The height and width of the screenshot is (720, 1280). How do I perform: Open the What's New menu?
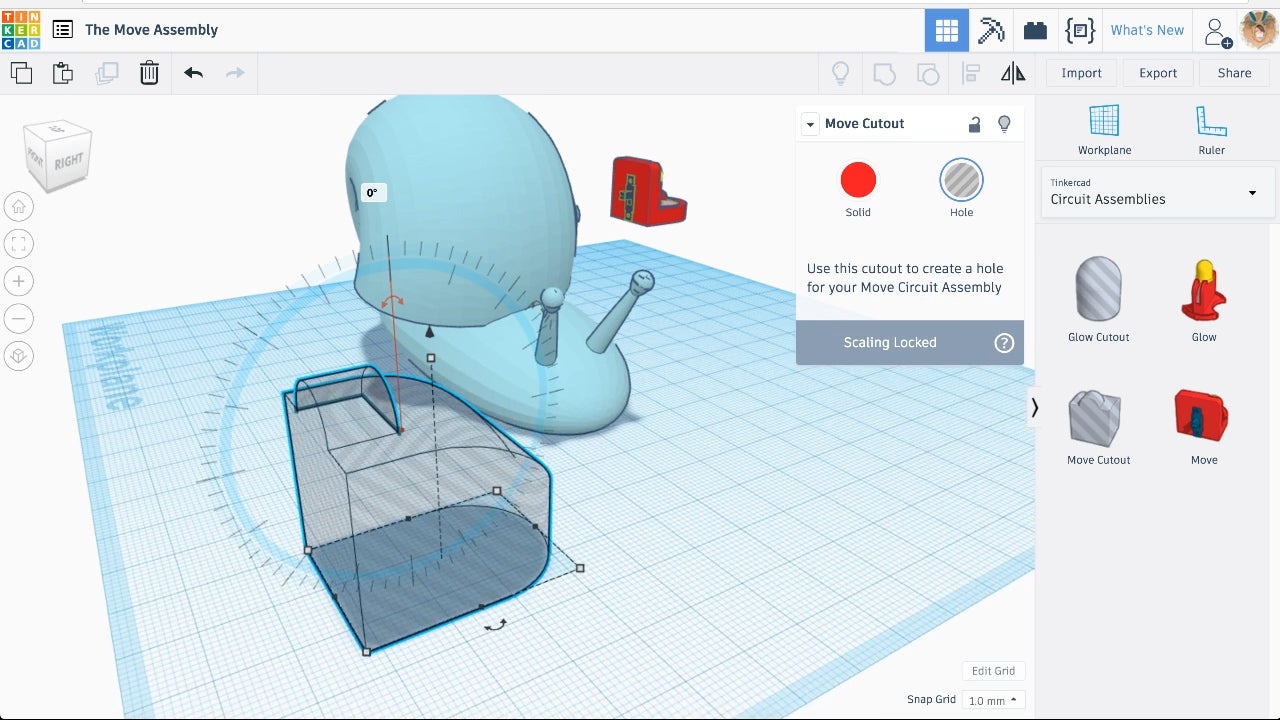click(1147, 30)
